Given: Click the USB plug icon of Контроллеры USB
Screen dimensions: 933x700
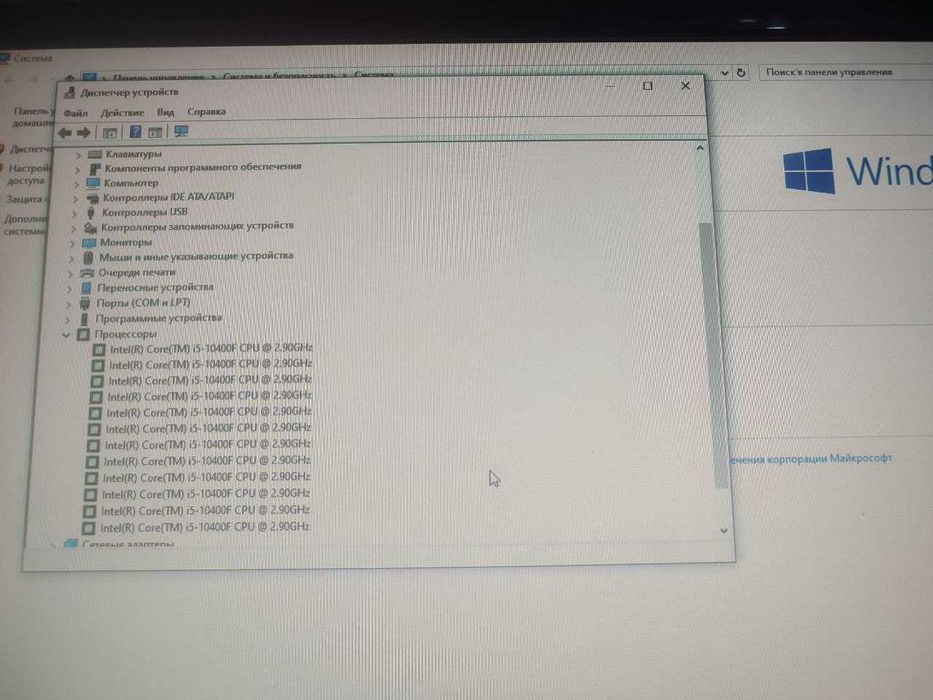Looking at the screenshot, I should click(91, 212).
